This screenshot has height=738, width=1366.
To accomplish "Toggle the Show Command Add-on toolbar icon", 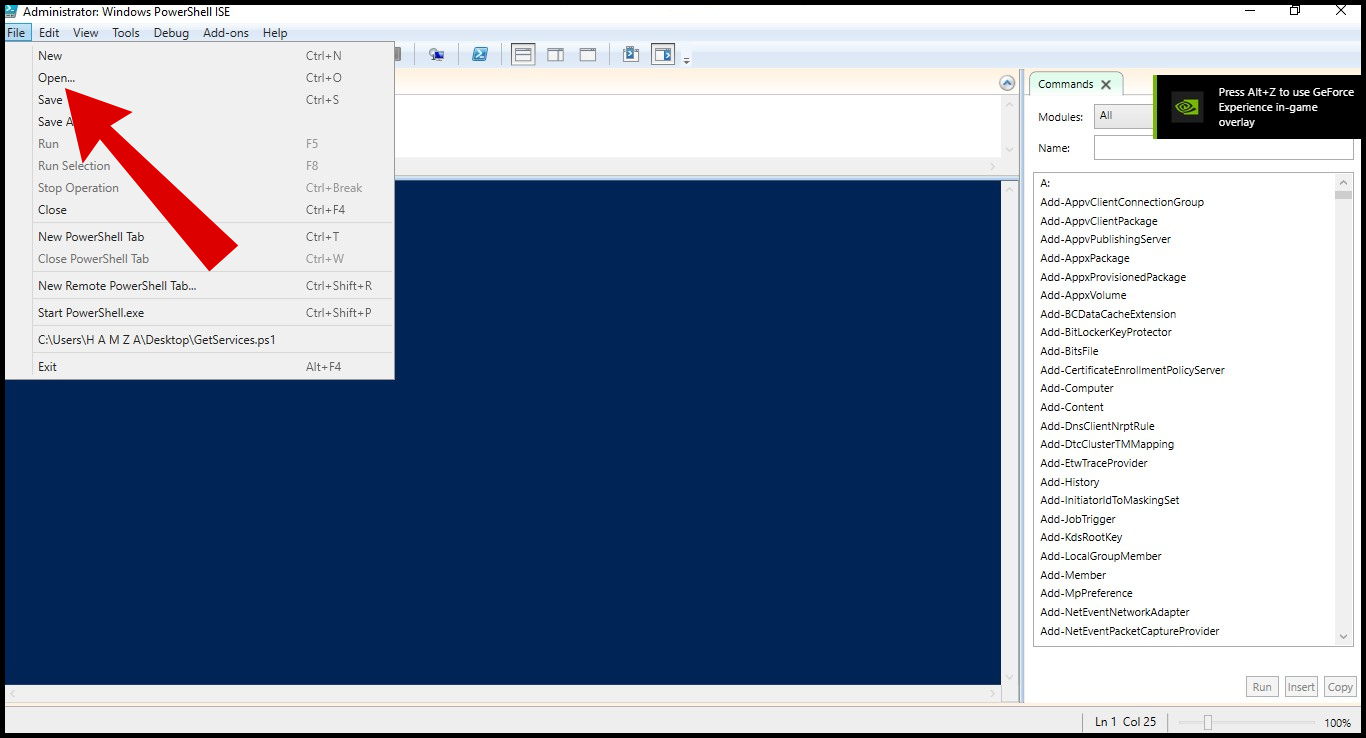I will (663, 55).
